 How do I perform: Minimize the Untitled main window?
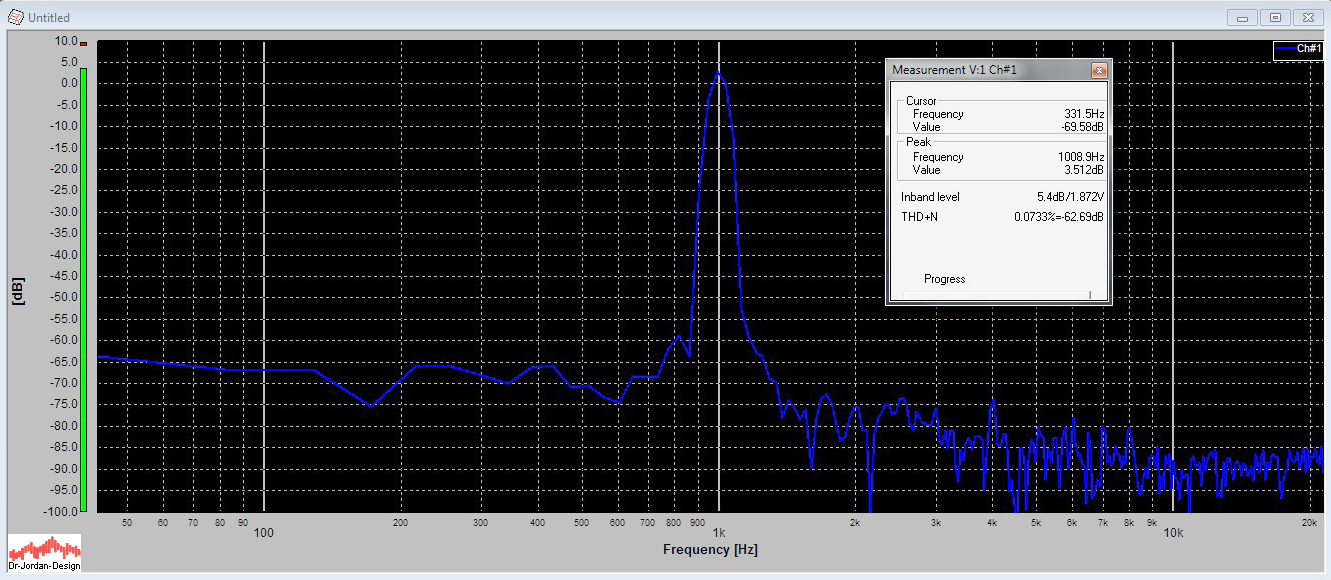click(x=1243, y=17)
